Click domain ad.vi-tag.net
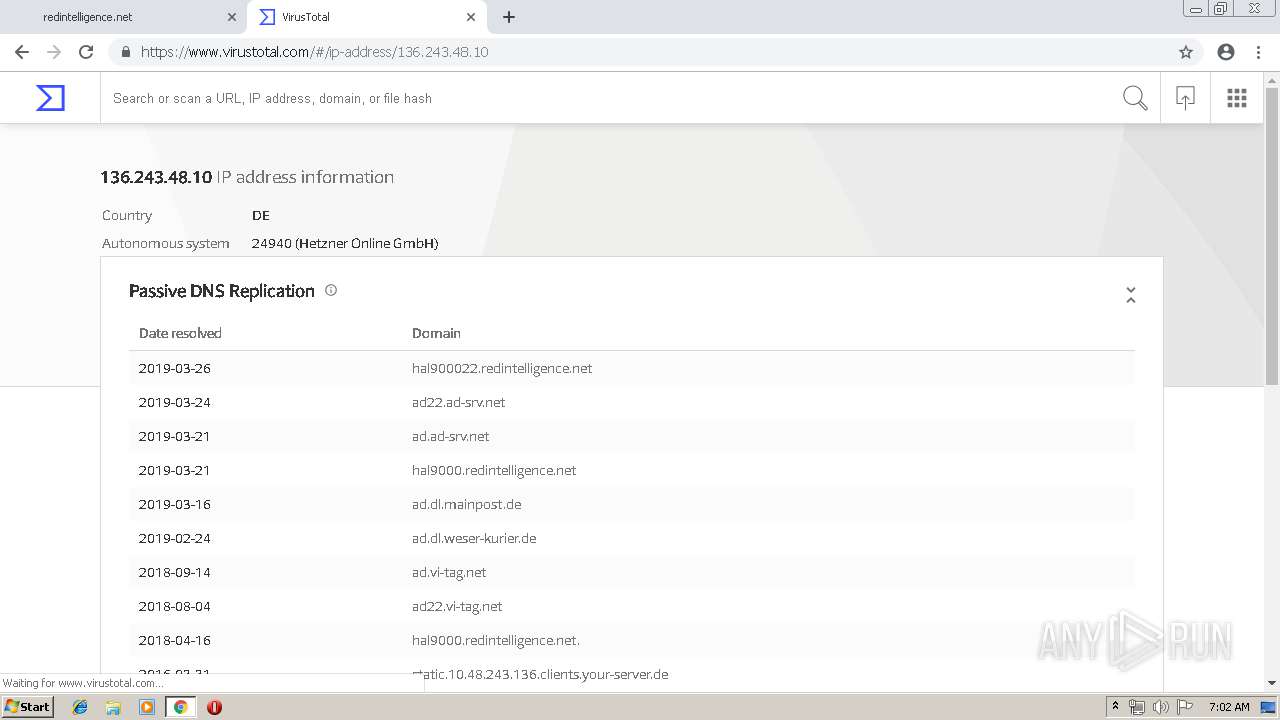1280x720 pixels. pos(449,572)
